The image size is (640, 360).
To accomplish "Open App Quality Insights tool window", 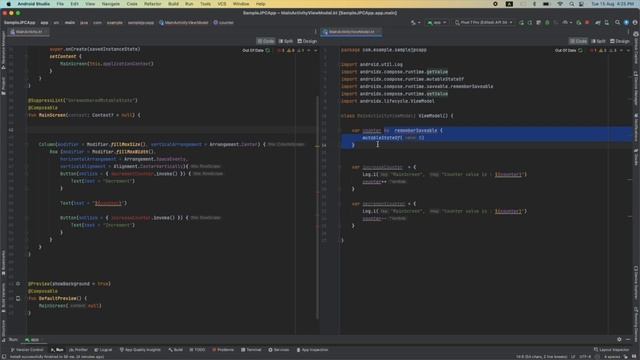I will [140, 350].
